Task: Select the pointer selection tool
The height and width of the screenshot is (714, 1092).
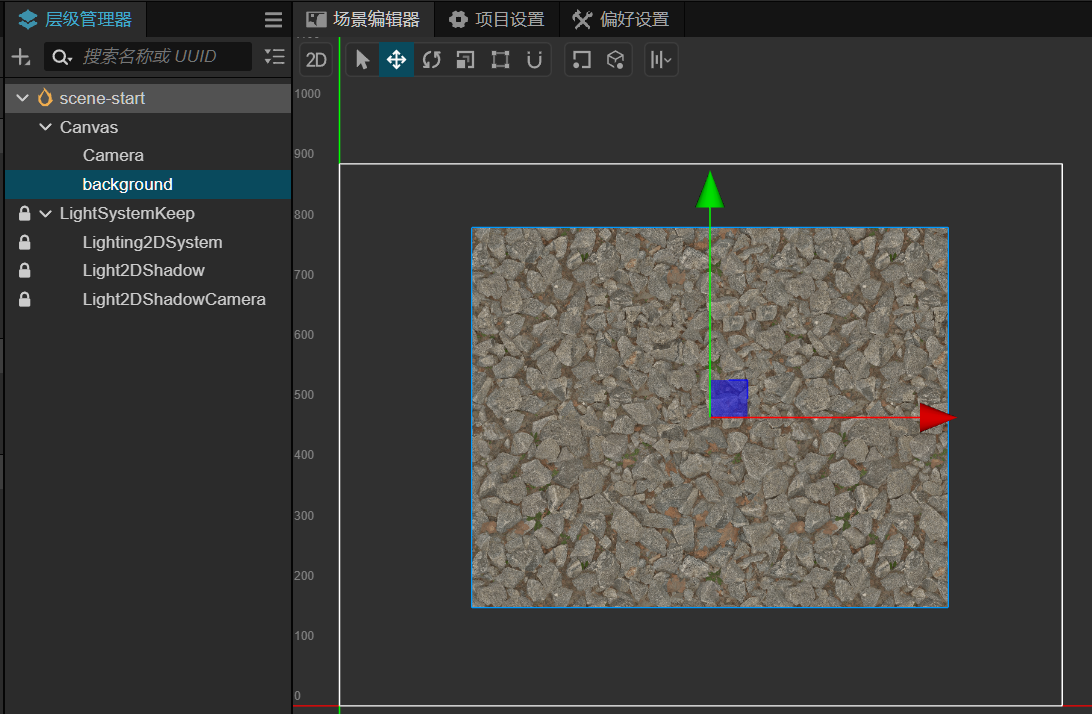Action: (x=362, y=60)
